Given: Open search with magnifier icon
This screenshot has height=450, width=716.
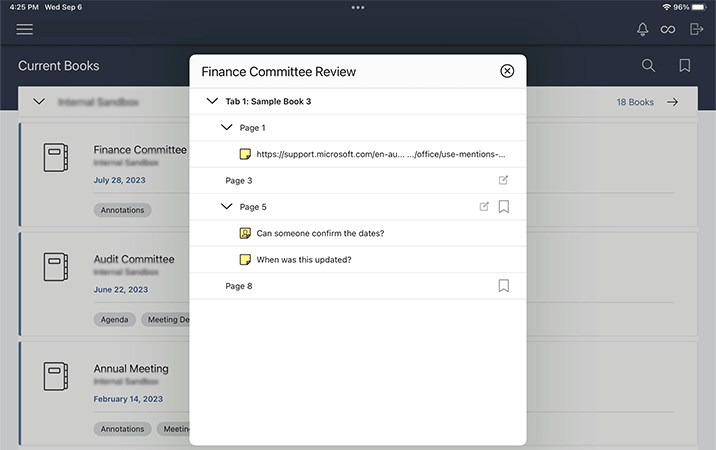Looking at the screenshot, I should [x=648, y=66].
